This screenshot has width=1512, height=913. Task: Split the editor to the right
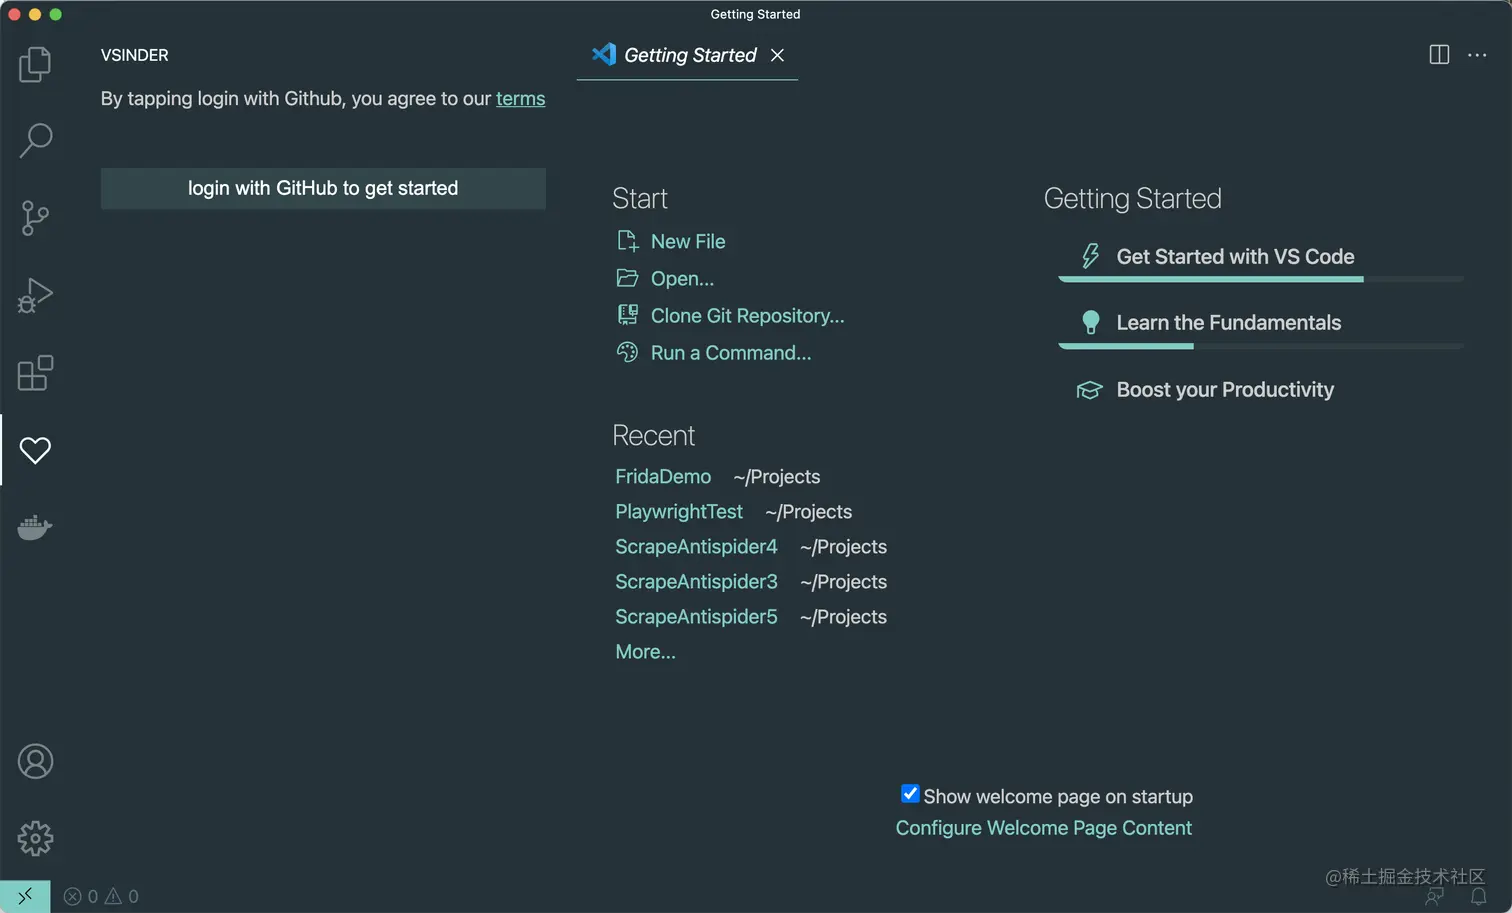pyautogui.click(x=1439, y=55)
